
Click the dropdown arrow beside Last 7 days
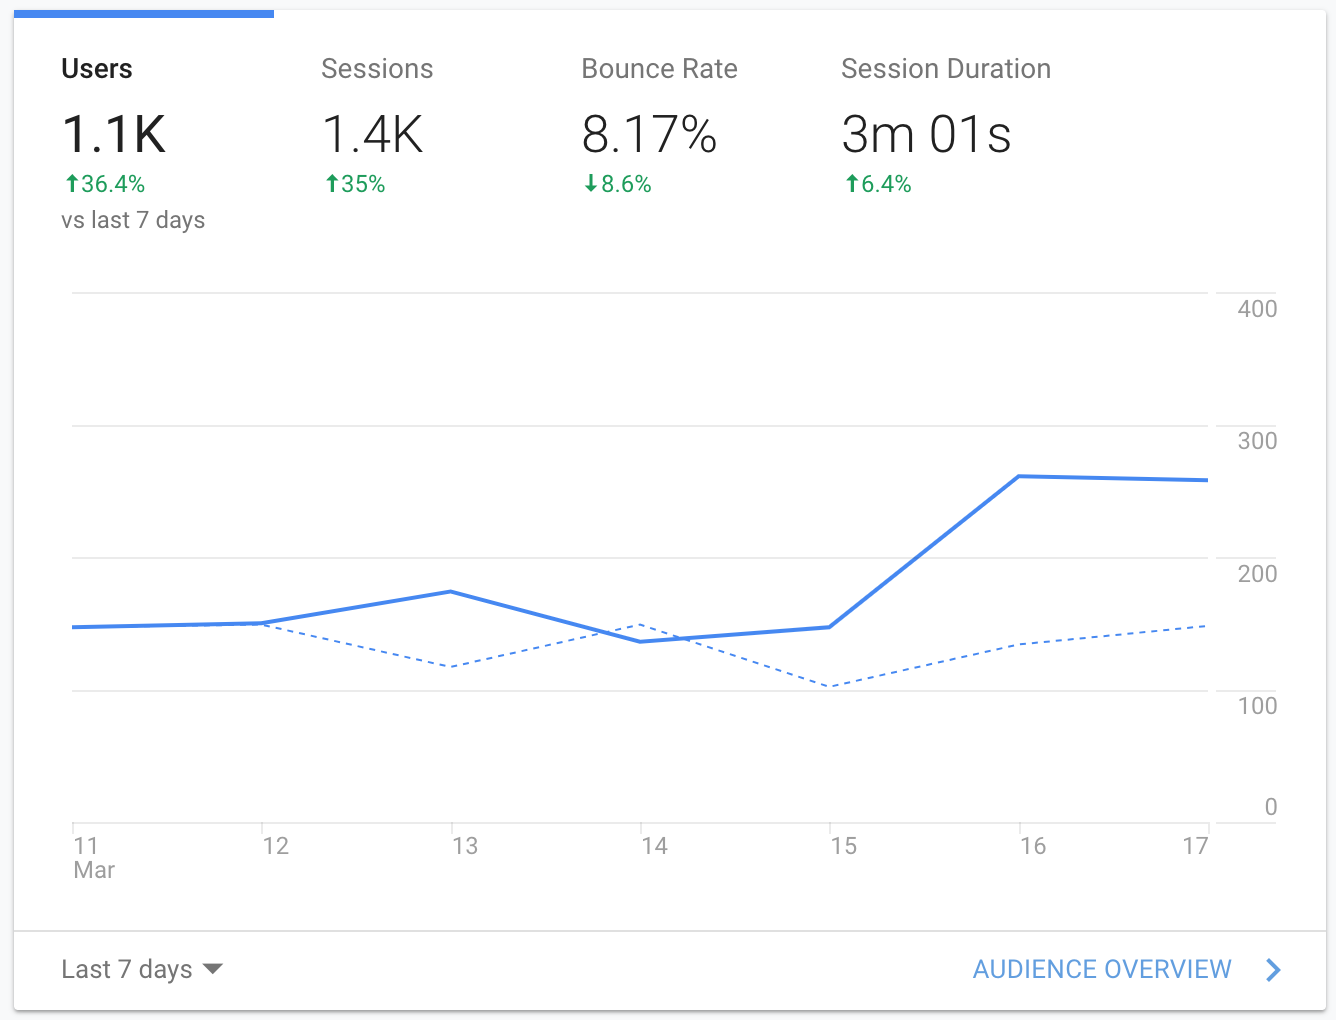(212, 969)
